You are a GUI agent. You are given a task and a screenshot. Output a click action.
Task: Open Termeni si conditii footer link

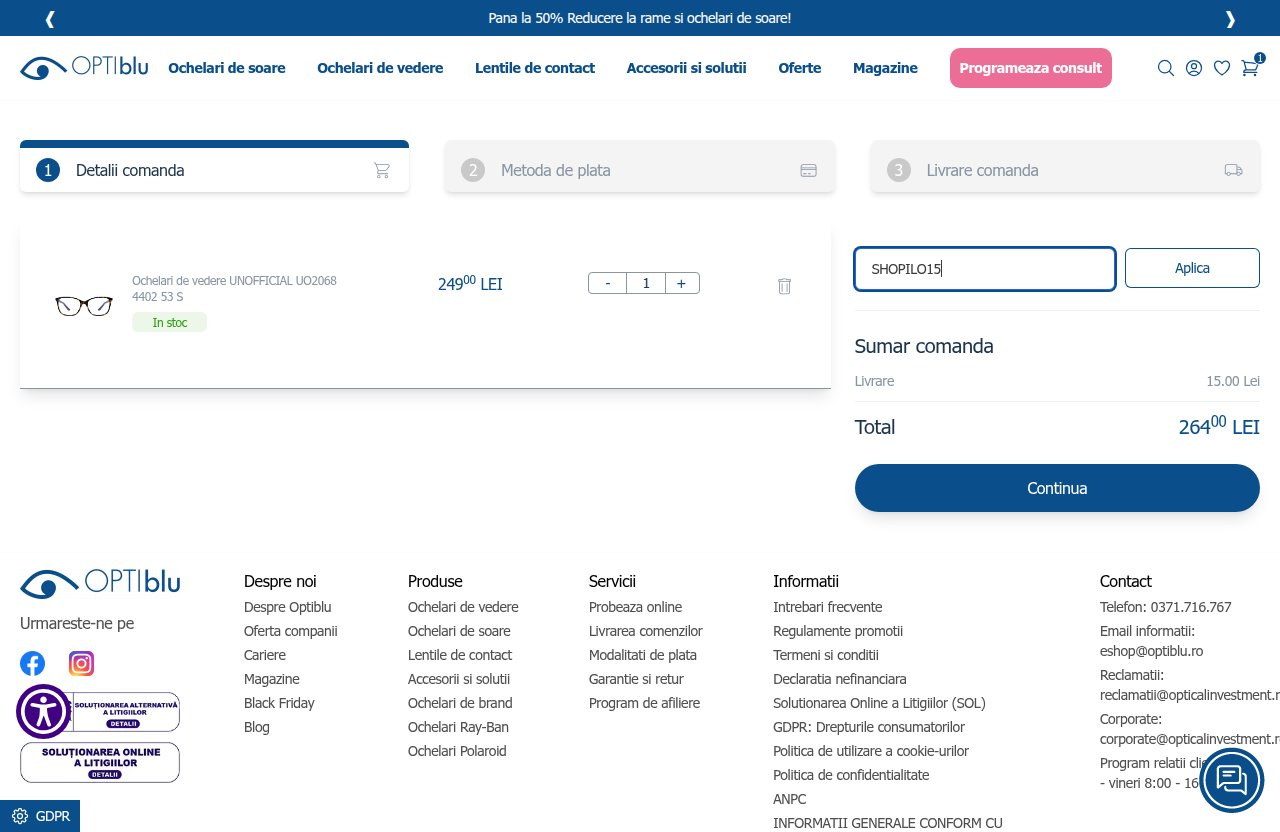click(x=826, y=655)
